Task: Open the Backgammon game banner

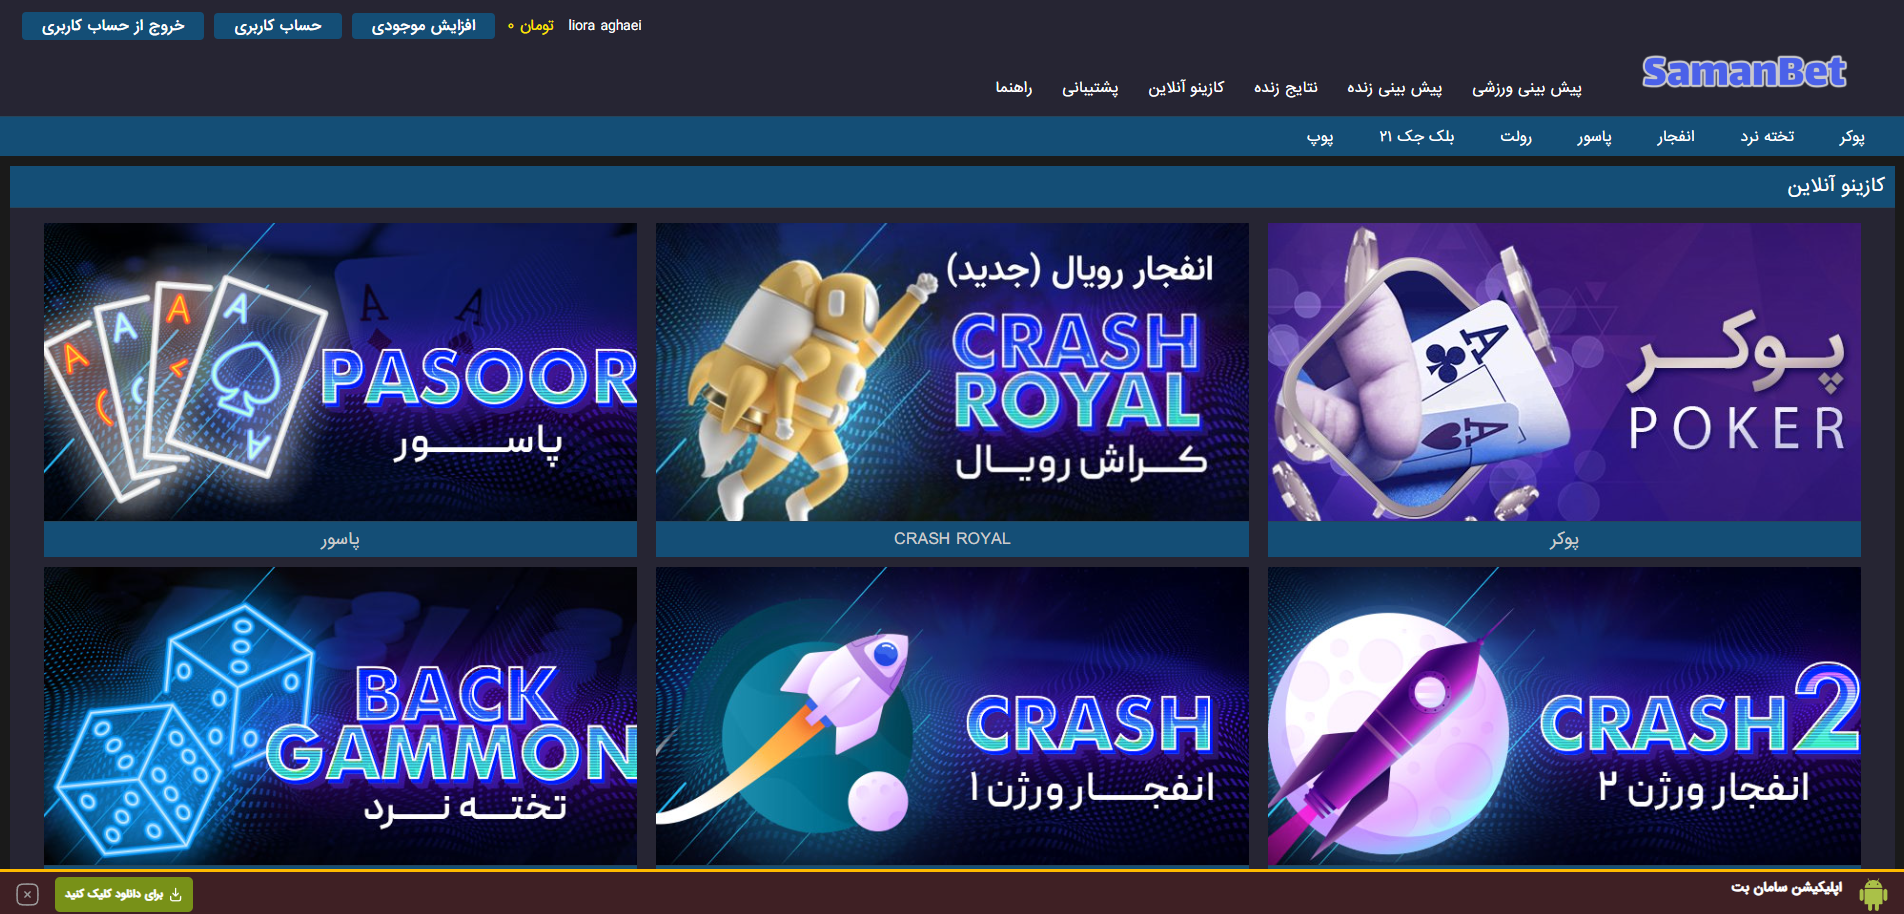Action: coord(340,716)
